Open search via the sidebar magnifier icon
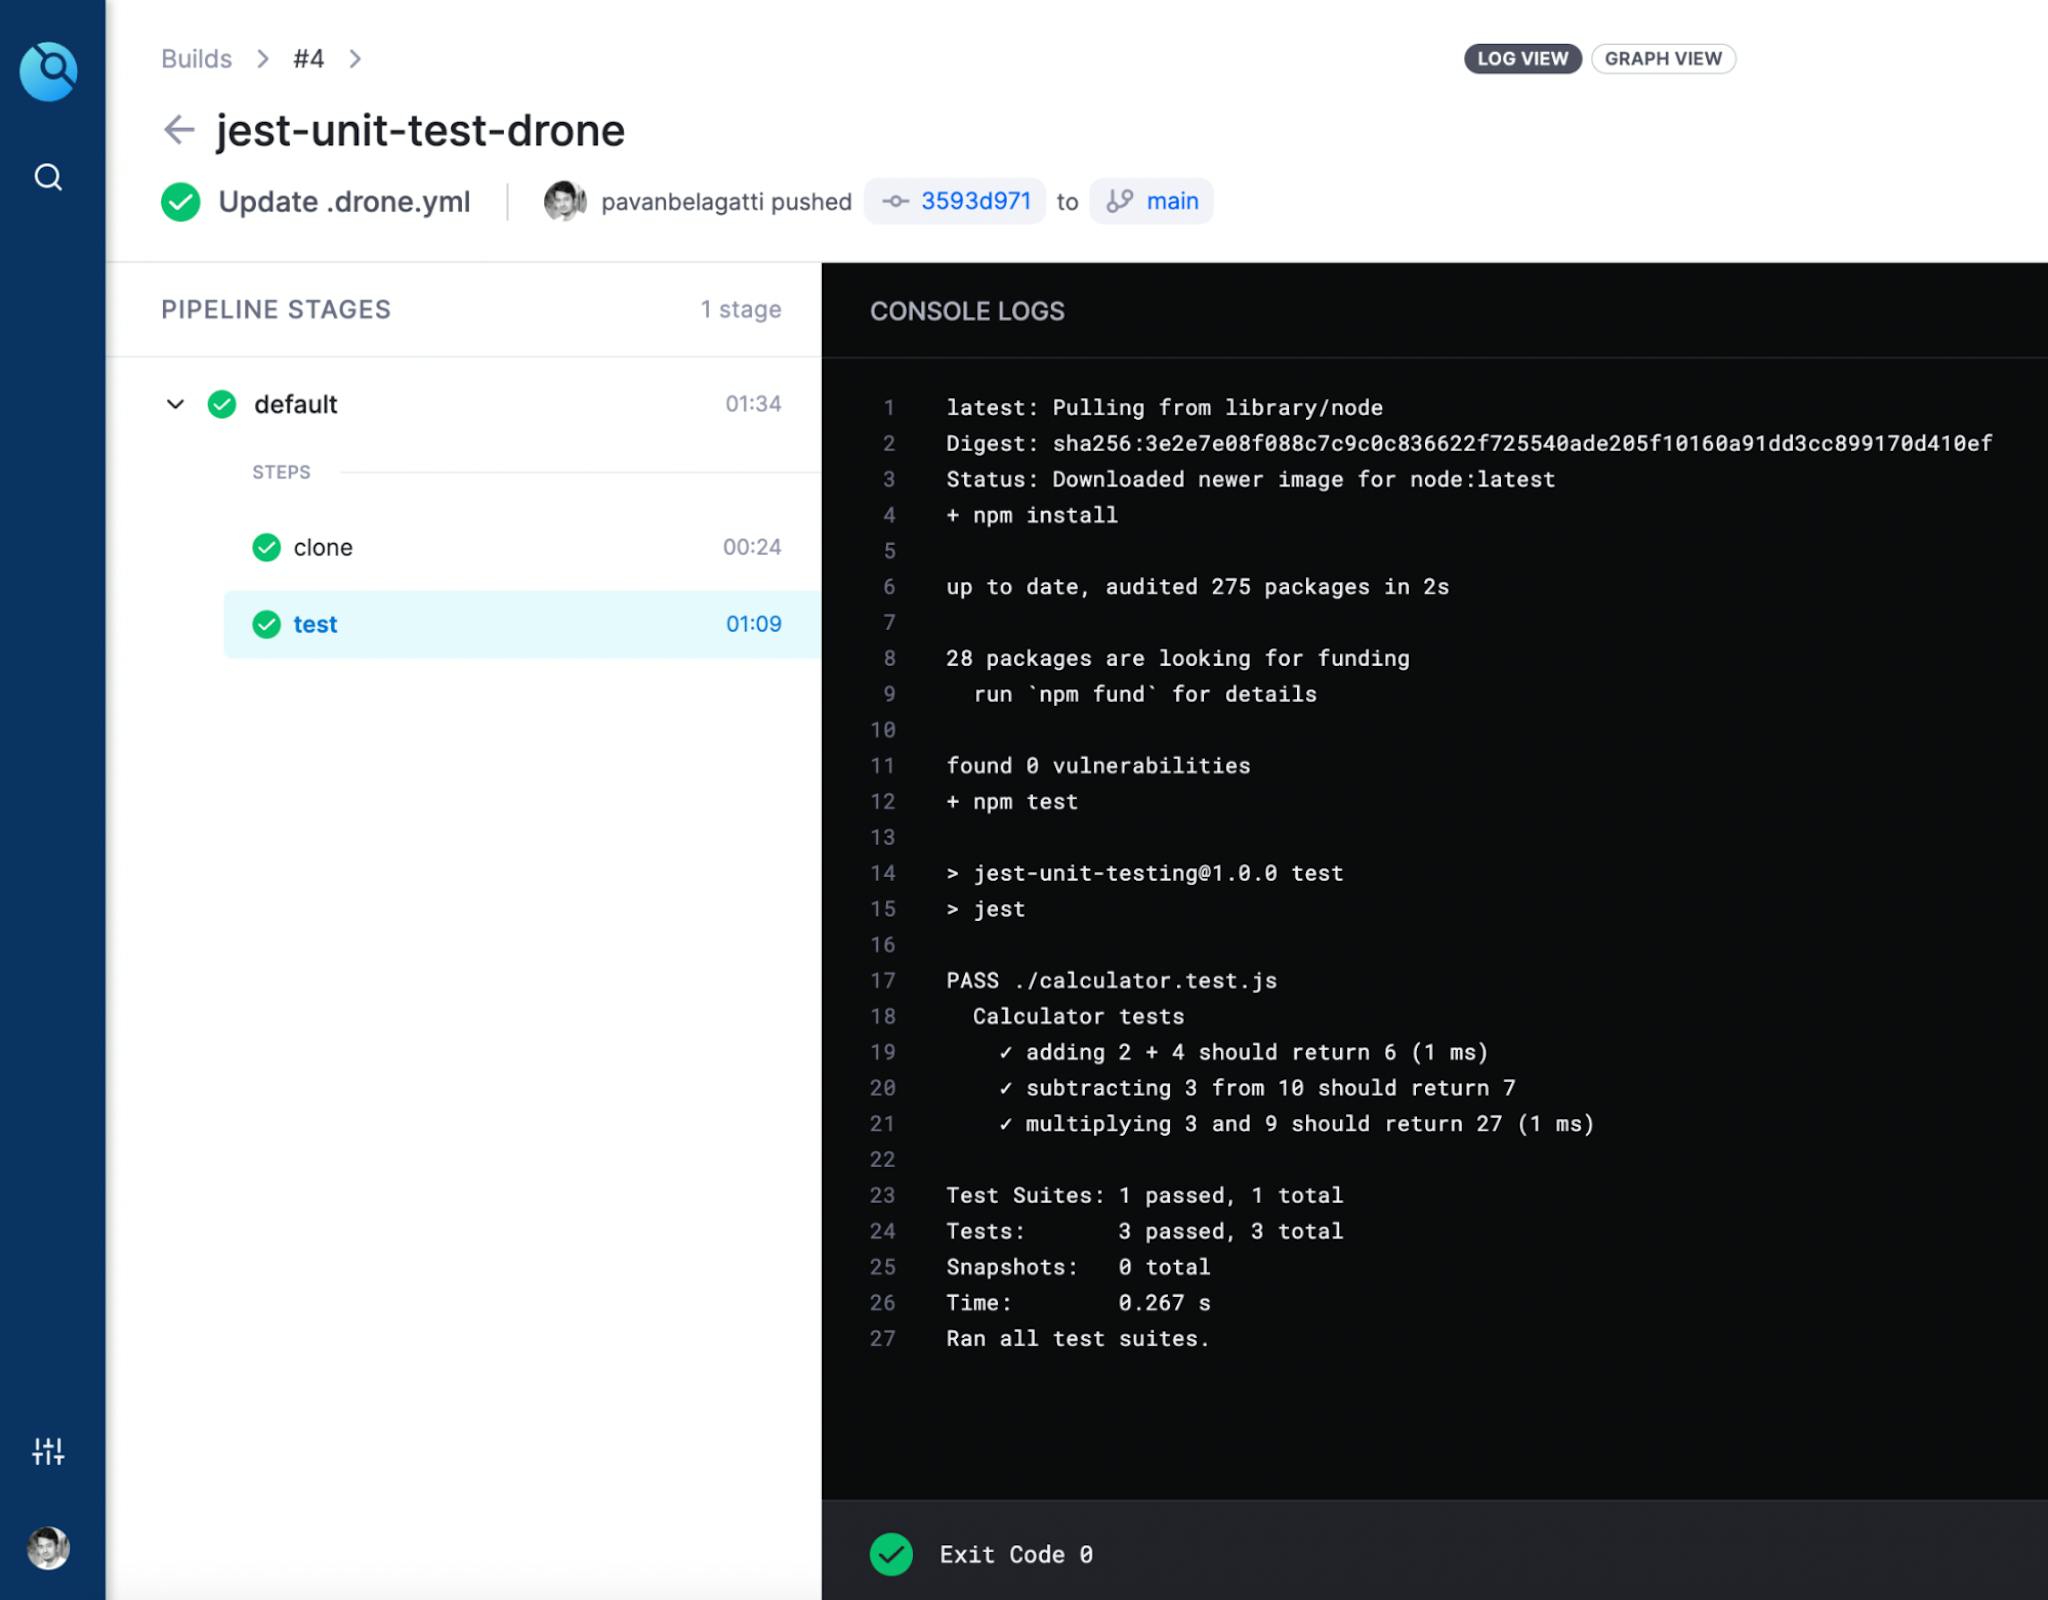This screenshot has width=2048, height=1600. coord(48,178)
